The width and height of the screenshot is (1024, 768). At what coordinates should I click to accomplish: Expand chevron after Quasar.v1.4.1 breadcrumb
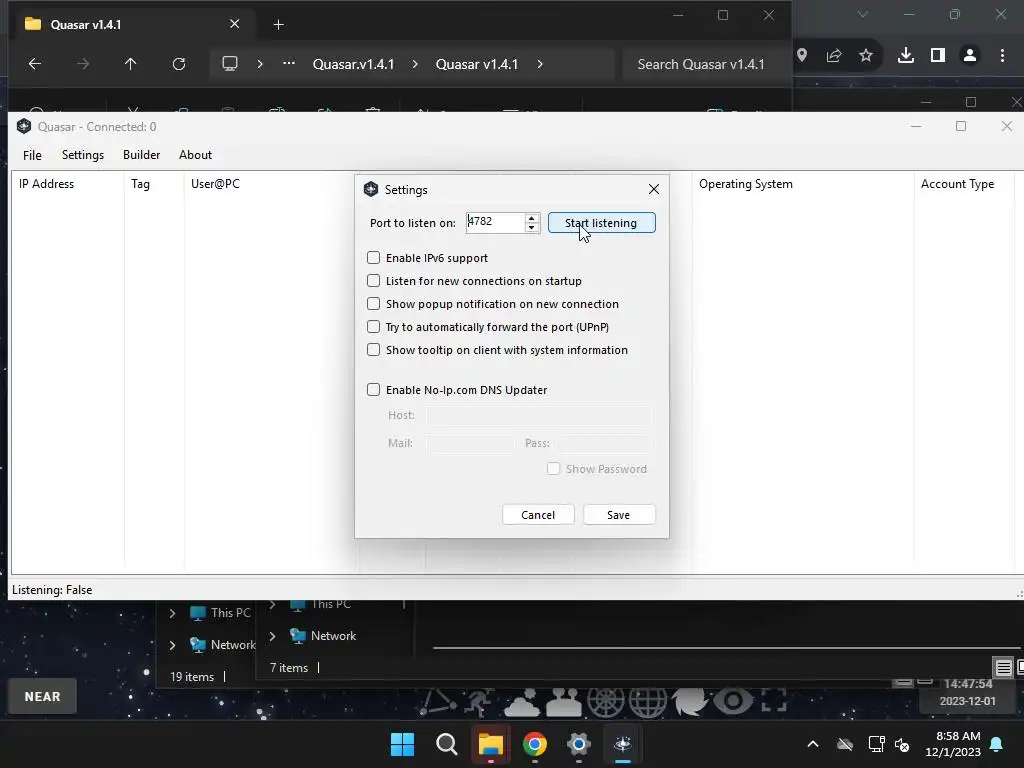pyautogui.click(x=415, y=64)
